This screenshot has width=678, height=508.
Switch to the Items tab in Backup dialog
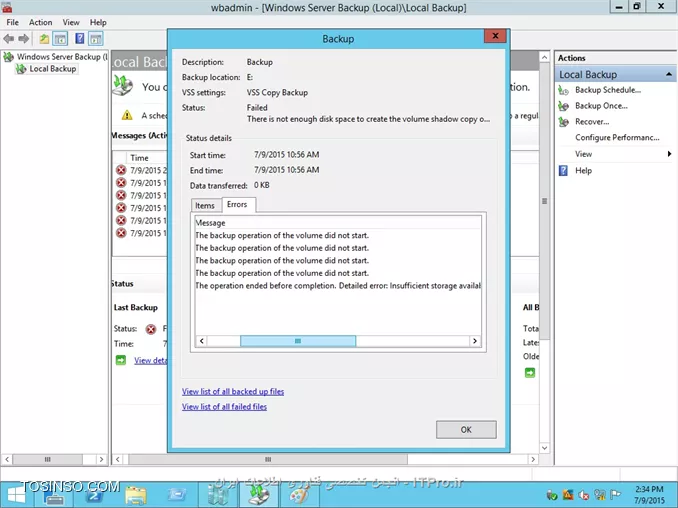(205, 205)
